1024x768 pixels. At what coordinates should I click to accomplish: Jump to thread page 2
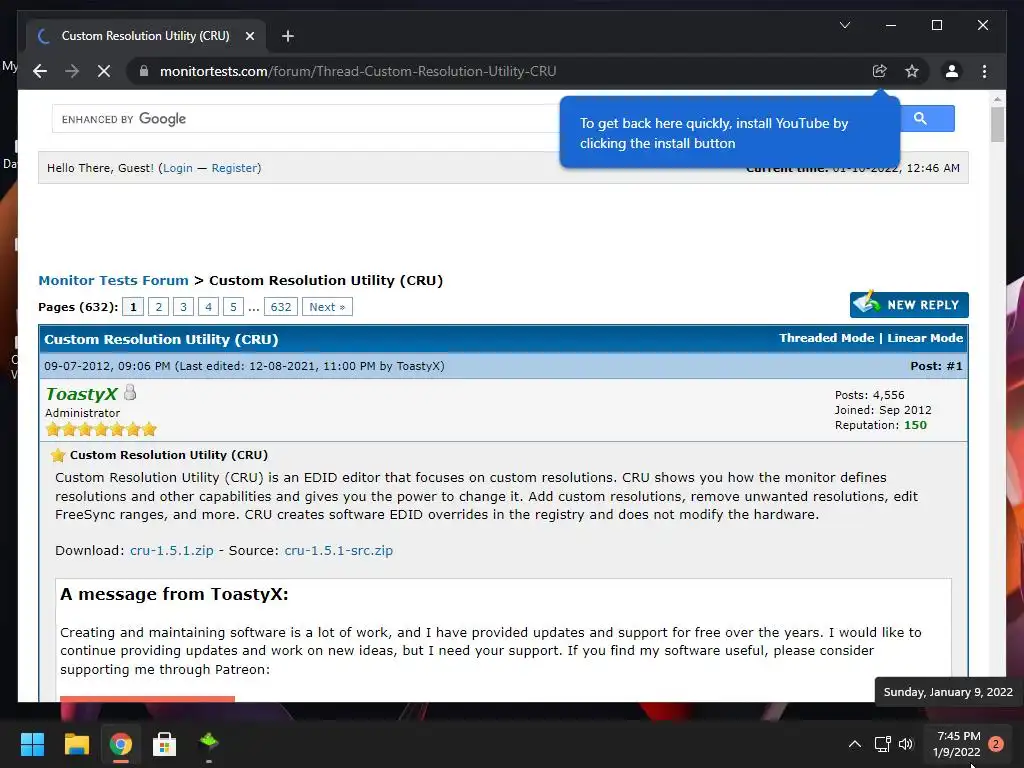click(x=158, y=307)
